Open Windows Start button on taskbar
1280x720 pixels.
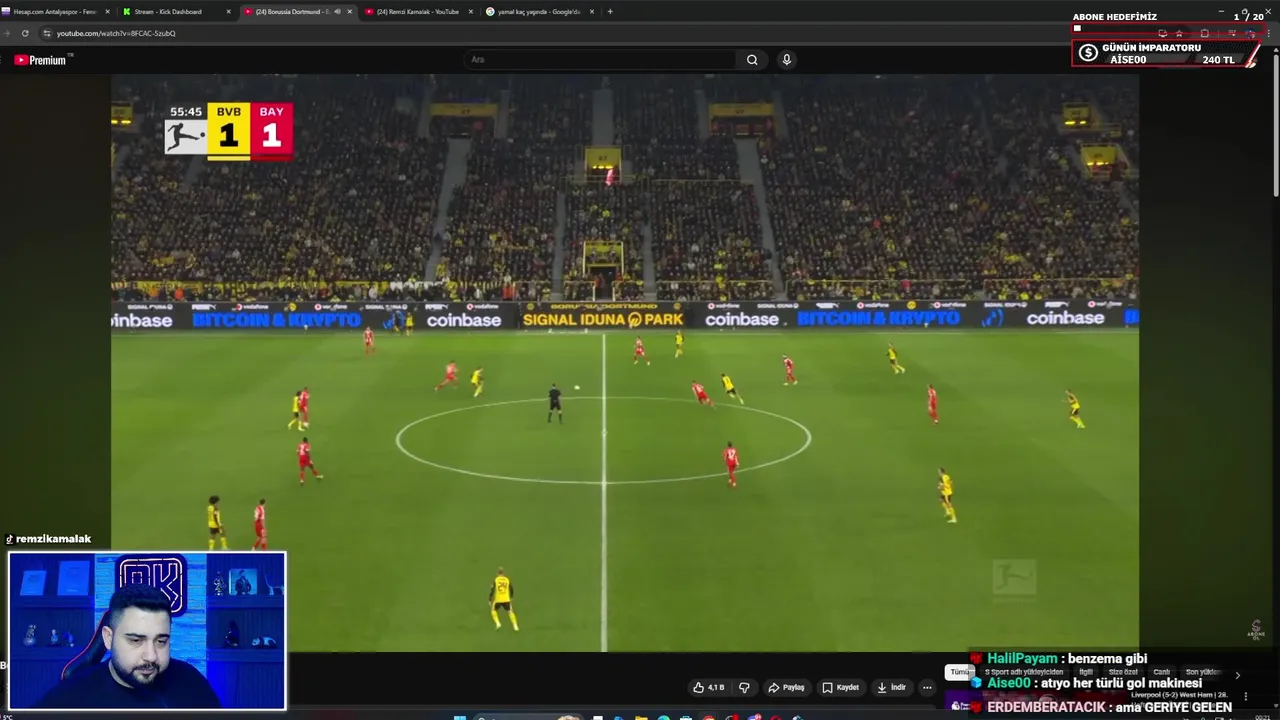click(460, 716)
